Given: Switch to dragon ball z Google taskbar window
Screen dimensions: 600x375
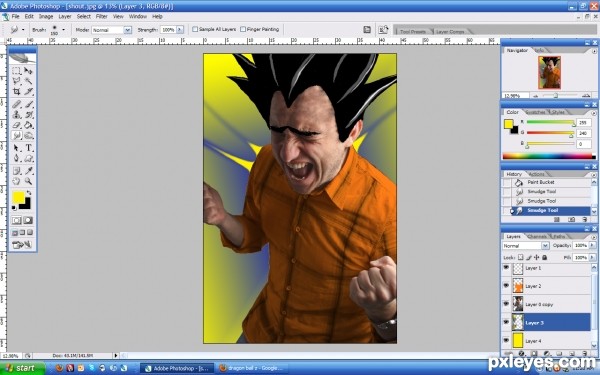Looking at the screenshot, I should 251,368.
